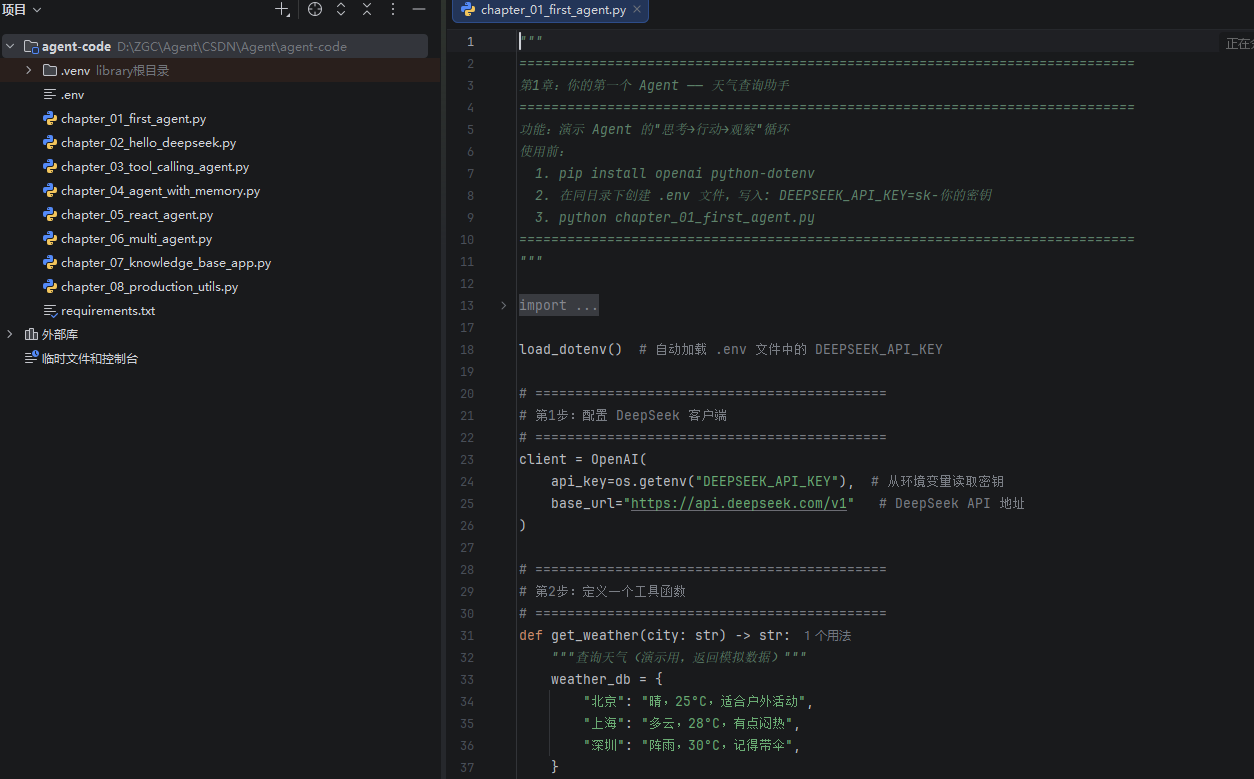
Task: Click the "DEEPSEEK_API_KEY" string in os.getenv
Action: pyautogui.click(x=766, y=482)
